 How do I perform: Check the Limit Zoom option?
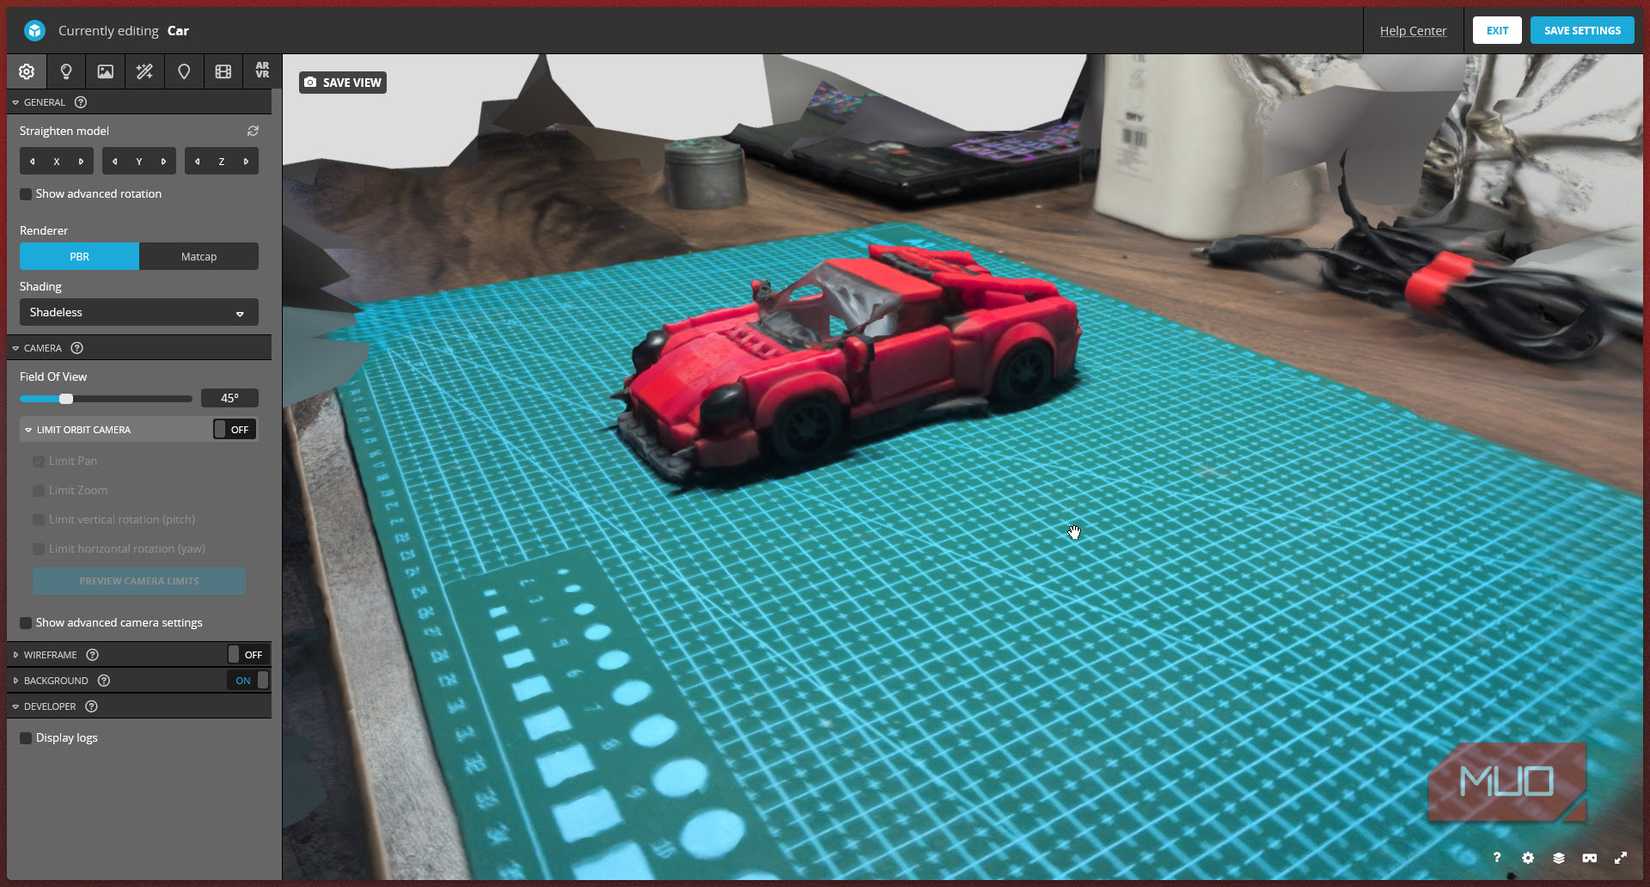(x=38, y=491)
